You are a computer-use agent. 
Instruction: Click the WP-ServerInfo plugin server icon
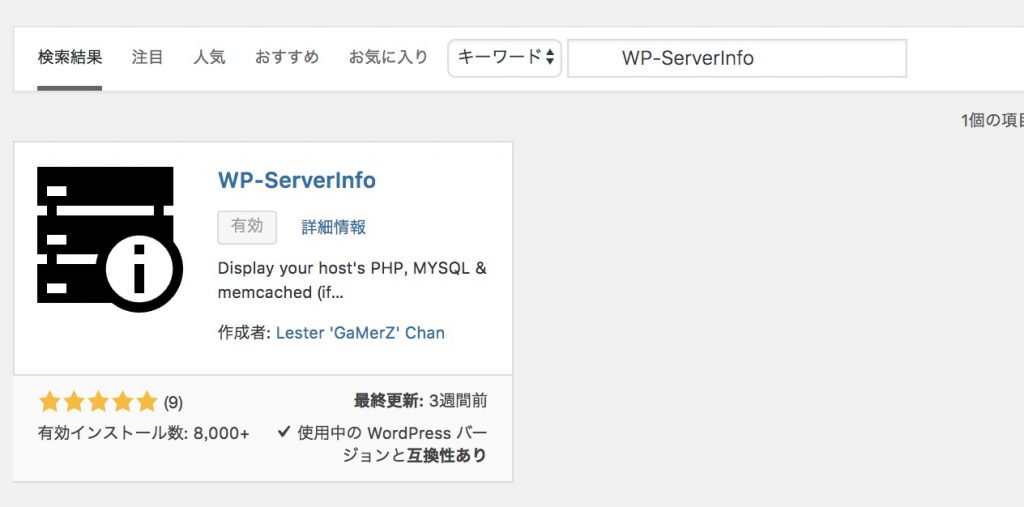(x=109, y=236)
